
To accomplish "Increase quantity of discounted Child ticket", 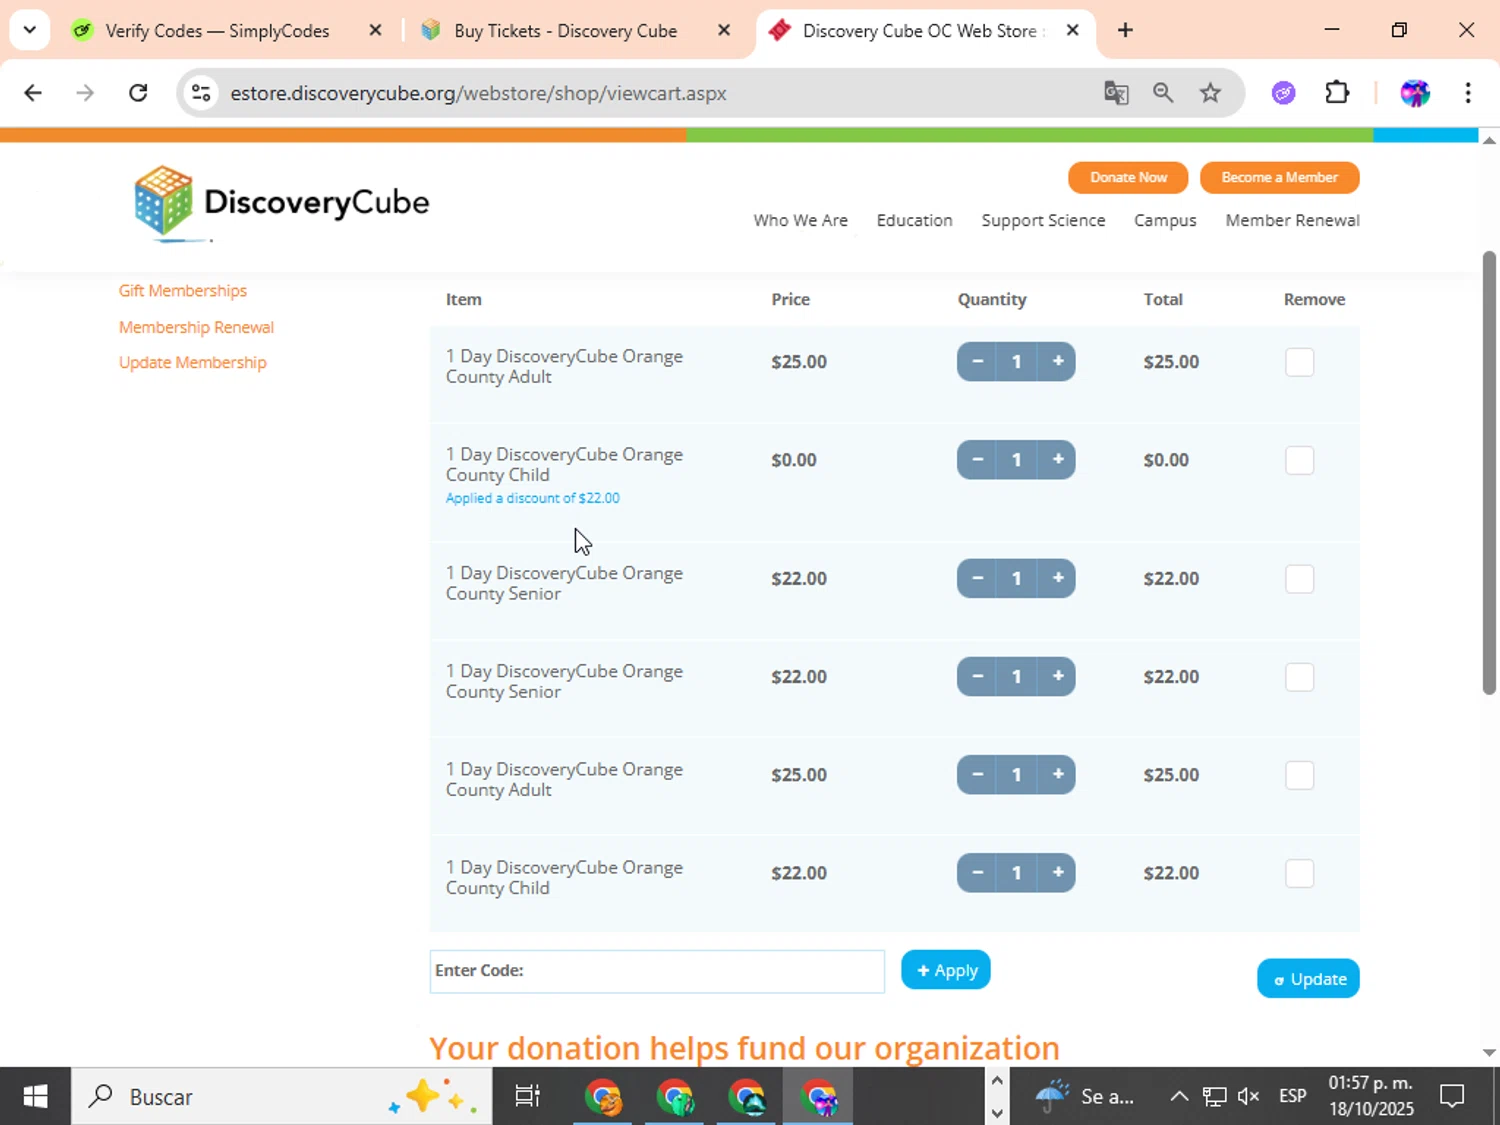I will point(1057,460).
